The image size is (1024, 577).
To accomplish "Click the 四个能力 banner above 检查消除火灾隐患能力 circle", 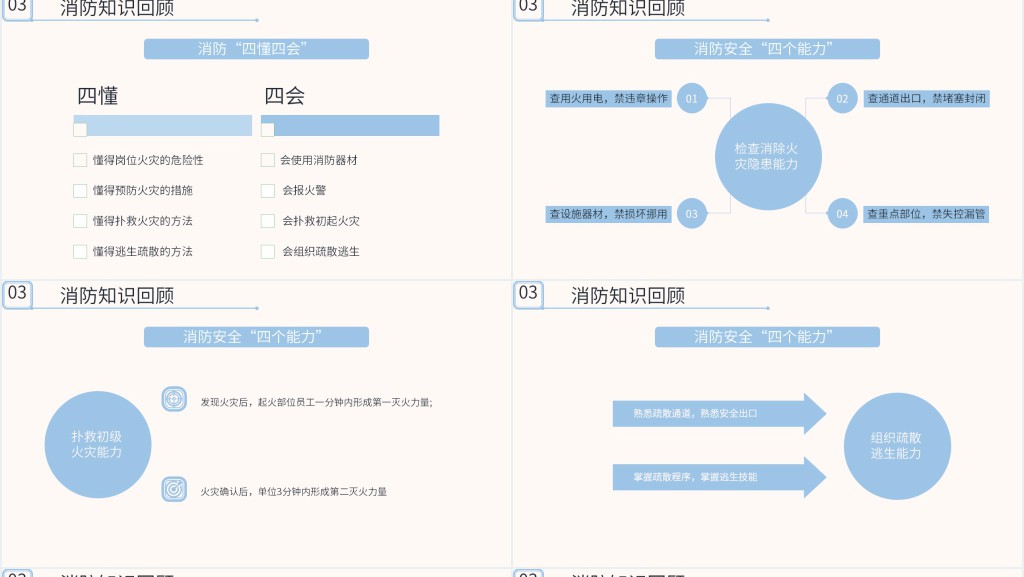I will coord(767,49).
